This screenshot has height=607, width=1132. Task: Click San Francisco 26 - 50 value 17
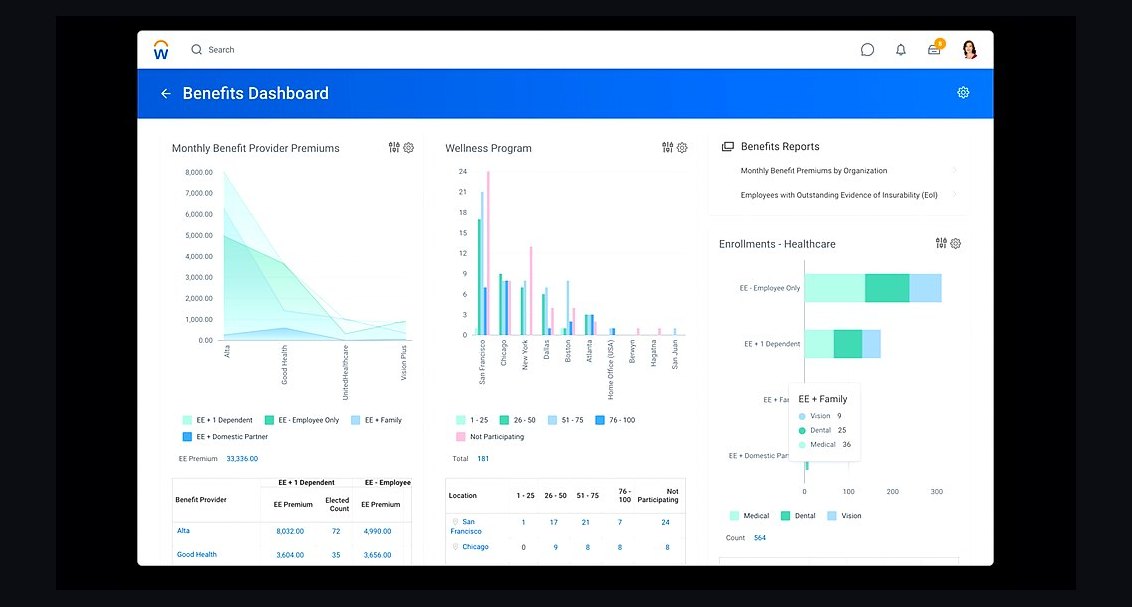tap(554, 523)
